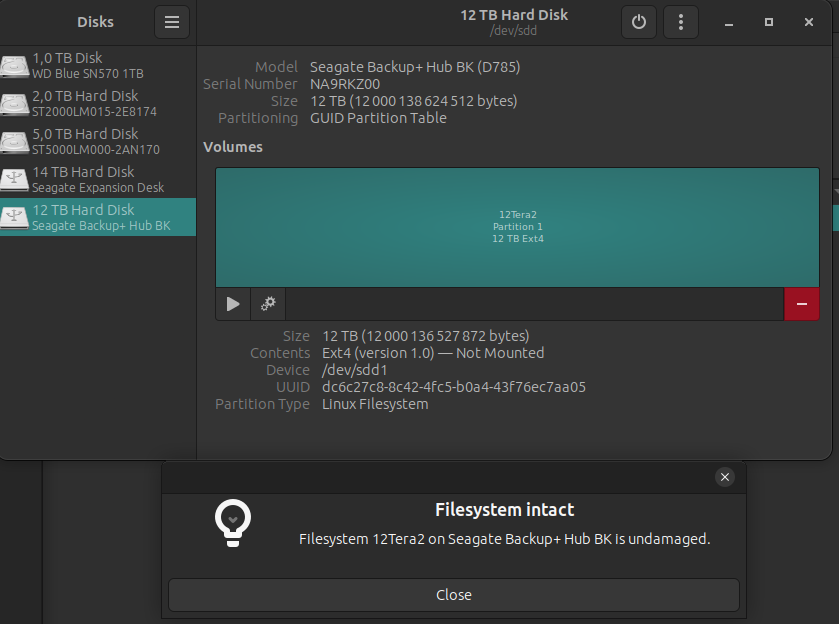Click the drive icon for 2,0 TB disk
The height and width of the screenshot is (624, 839).
[14, 104]
